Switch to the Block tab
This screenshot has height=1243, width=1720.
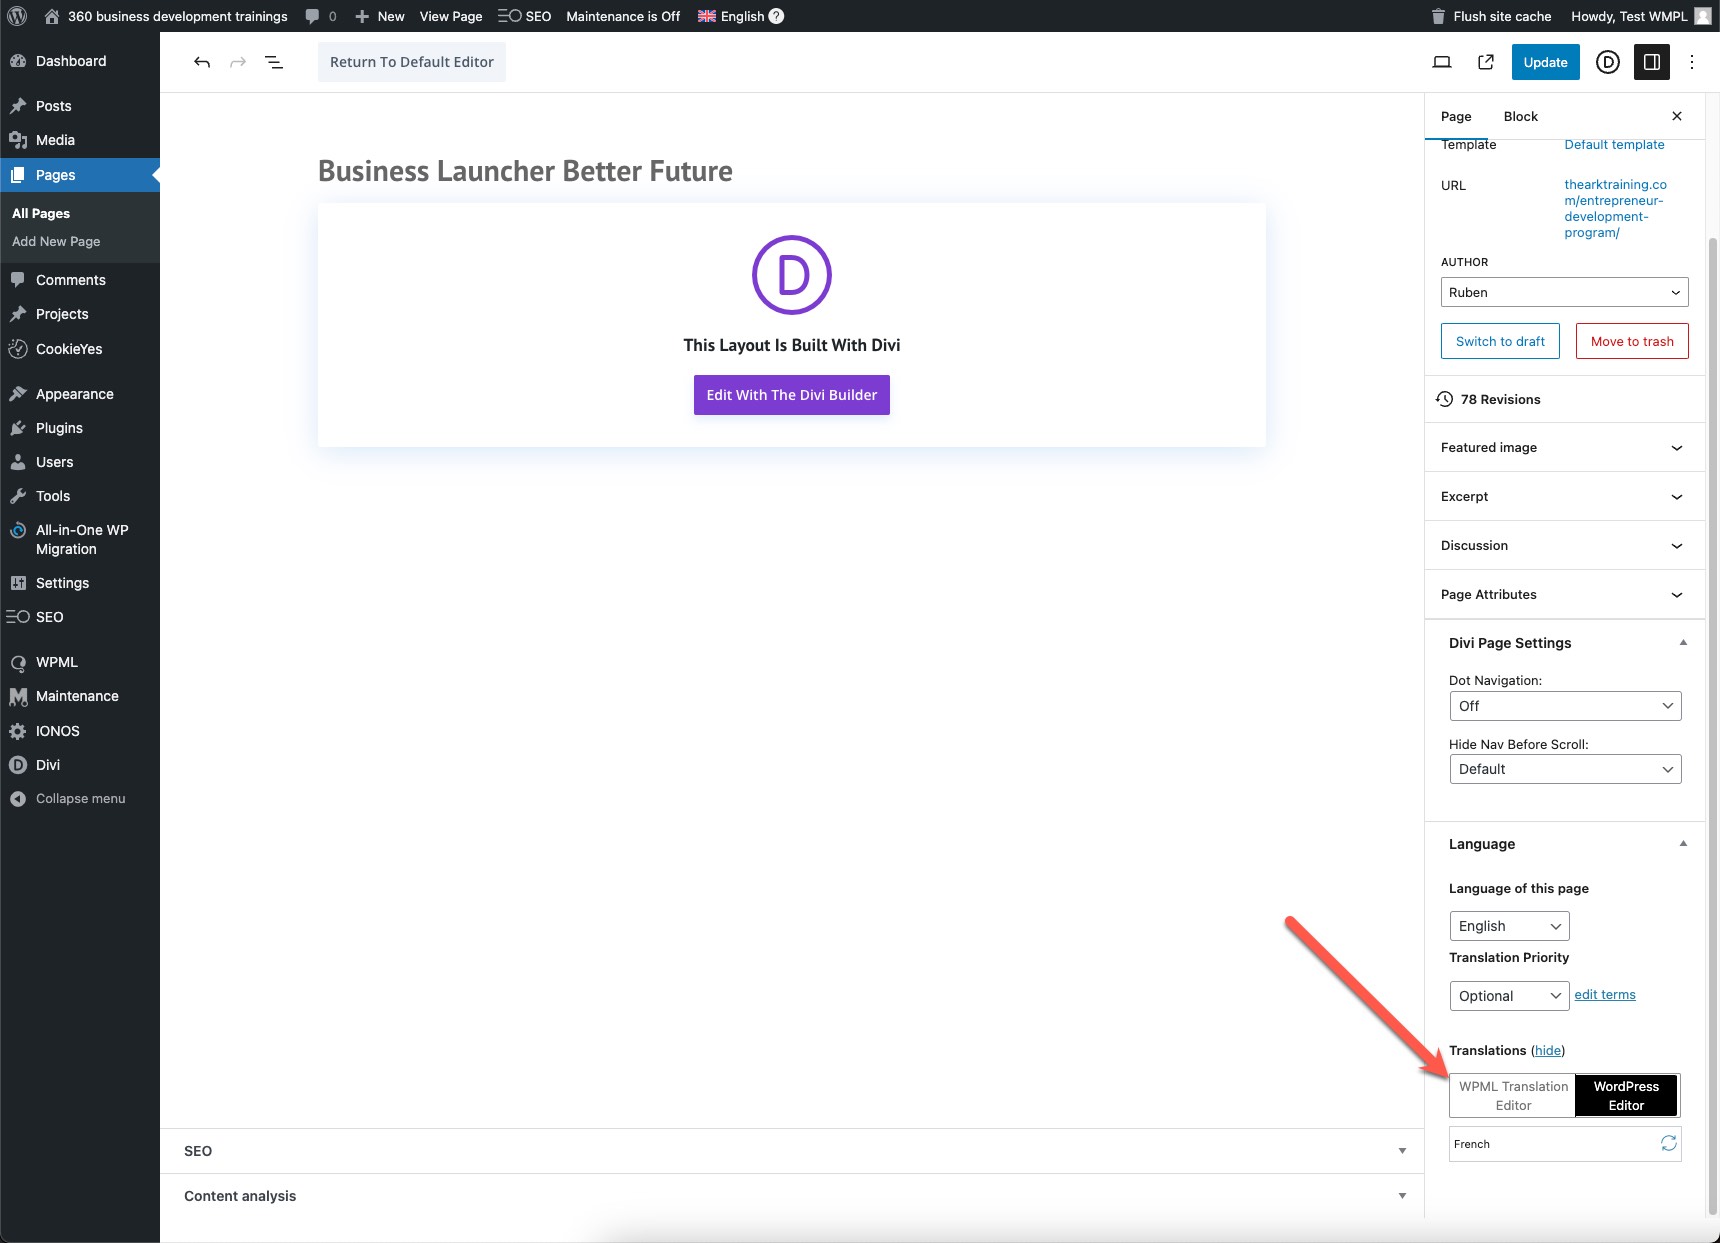(x=1520, y=116)
